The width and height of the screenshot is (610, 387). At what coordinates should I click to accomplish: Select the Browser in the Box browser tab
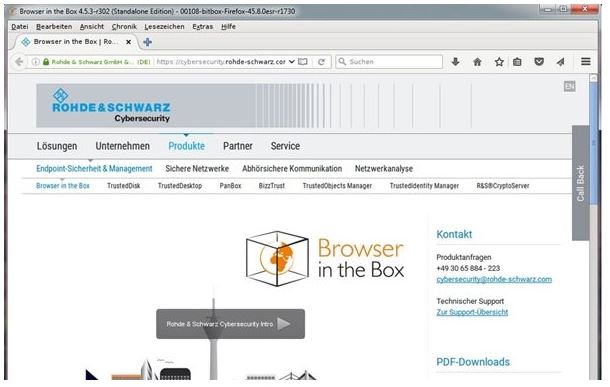(x=75, y=42)
